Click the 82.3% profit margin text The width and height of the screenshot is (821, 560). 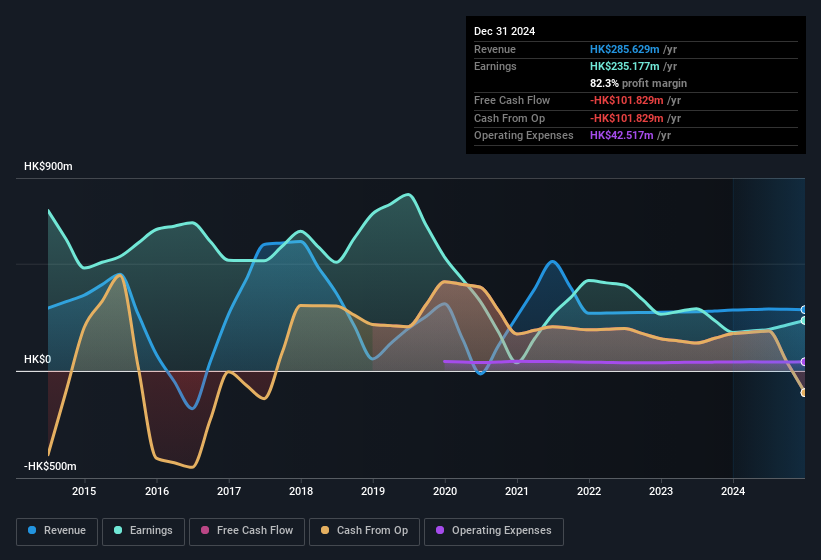pyautogui.click(x=638, y=83)
